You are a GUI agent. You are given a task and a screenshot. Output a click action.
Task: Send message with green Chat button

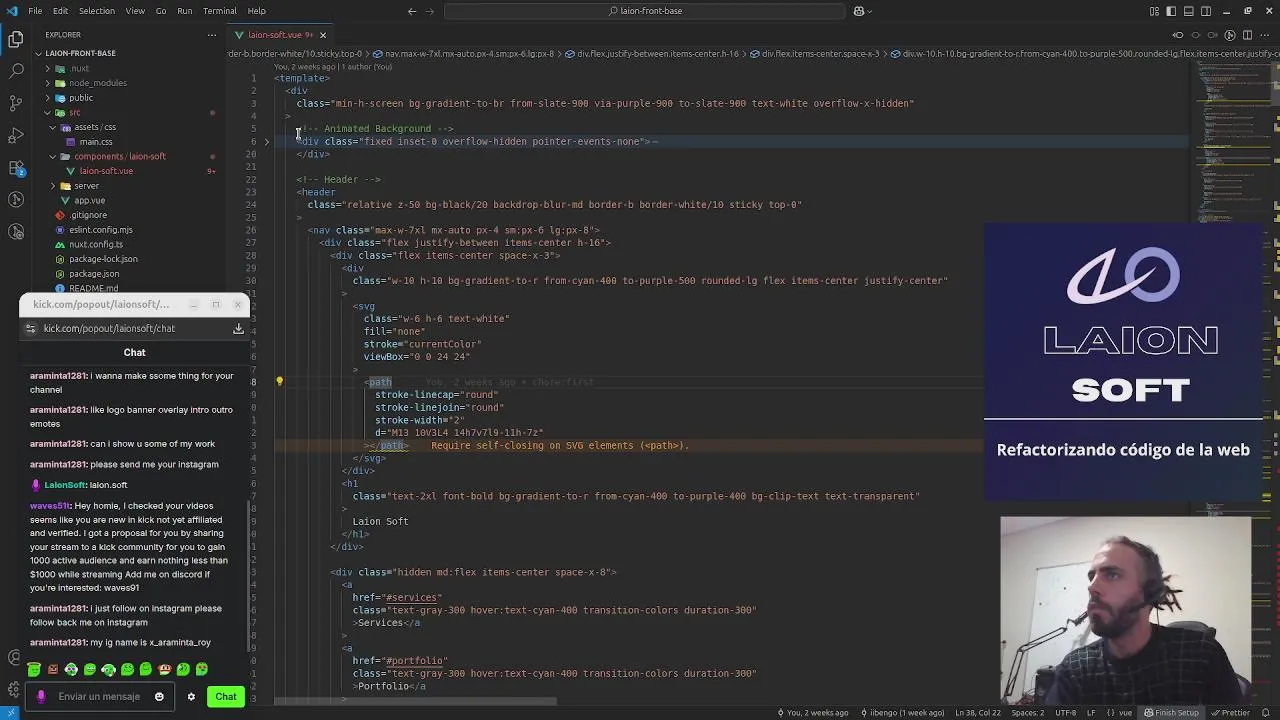(225, 697)
